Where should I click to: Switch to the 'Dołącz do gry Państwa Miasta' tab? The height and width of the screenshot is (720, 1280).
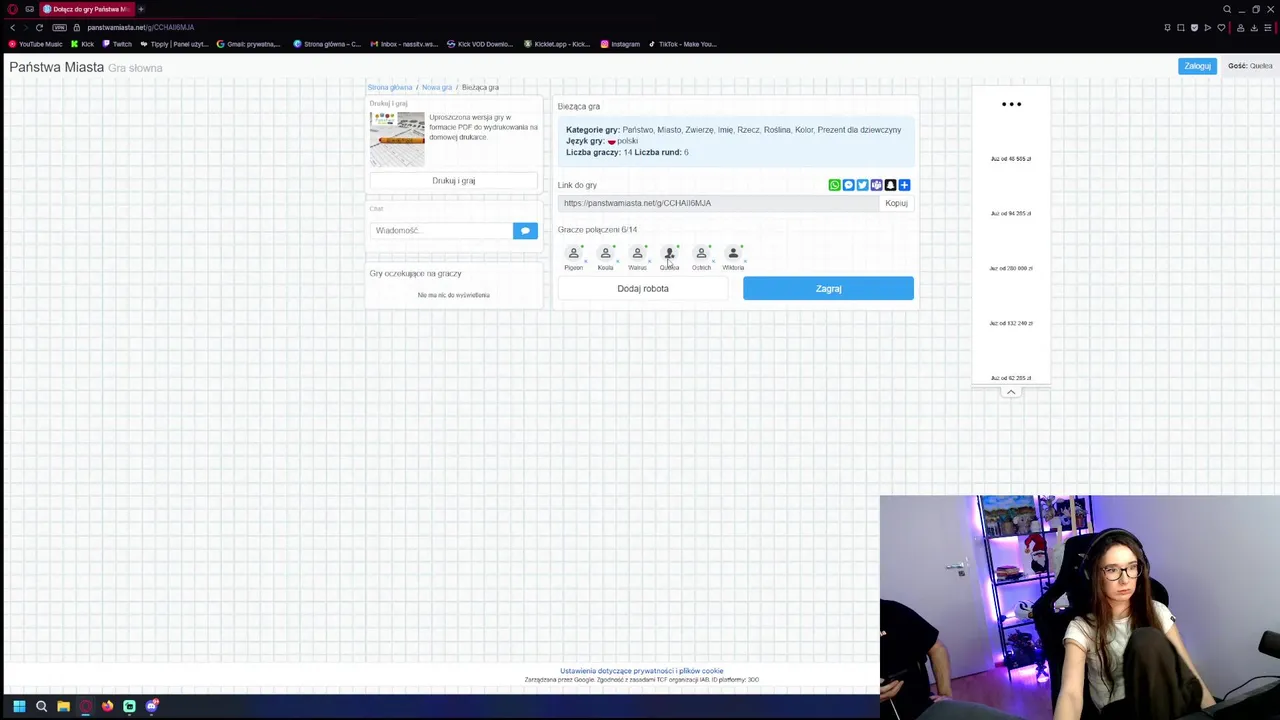point(86,9)
